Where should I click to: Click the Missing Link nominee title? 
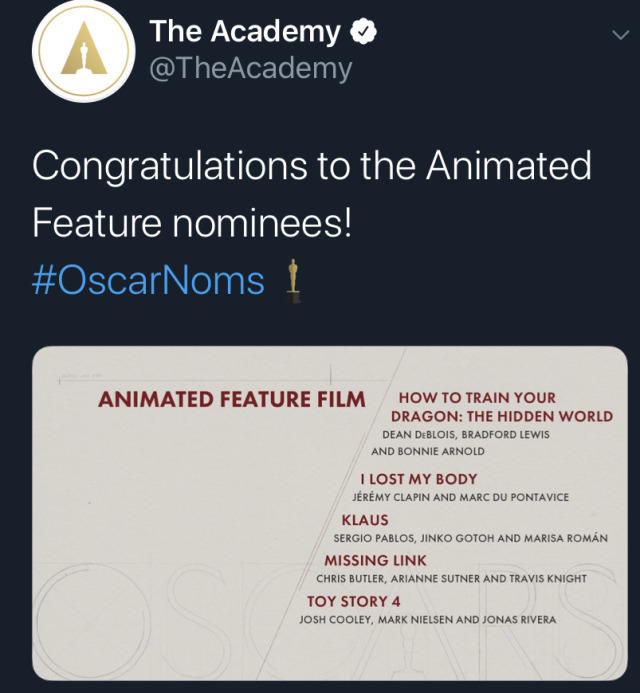tap(375, 561)
